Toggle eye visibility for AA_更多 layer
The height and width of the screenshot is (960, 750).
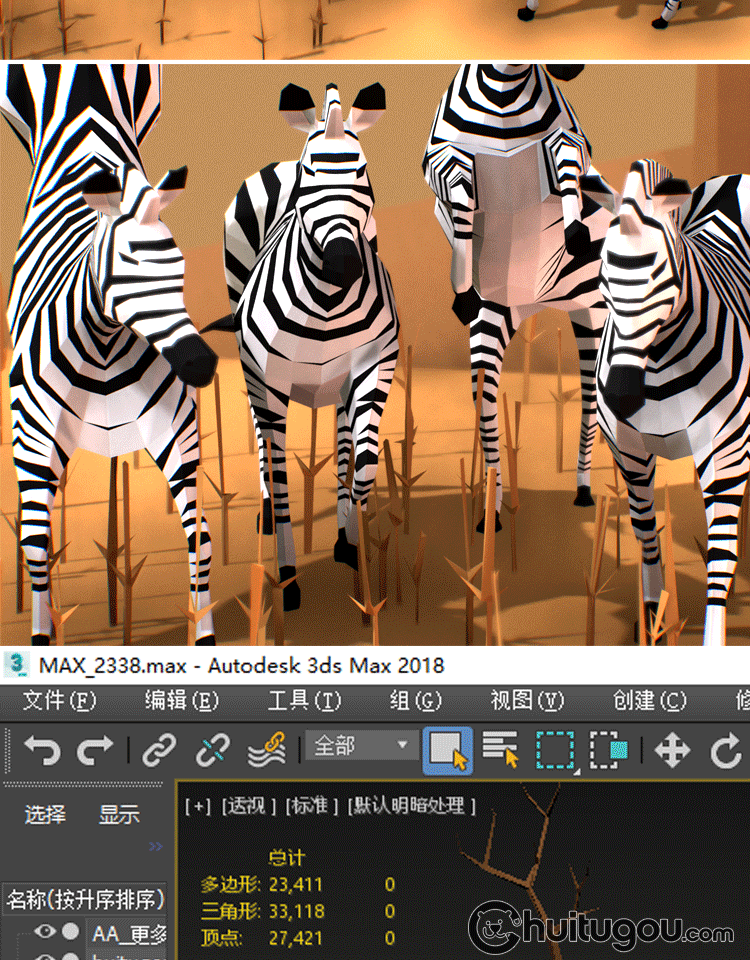(x=45, y=932)
